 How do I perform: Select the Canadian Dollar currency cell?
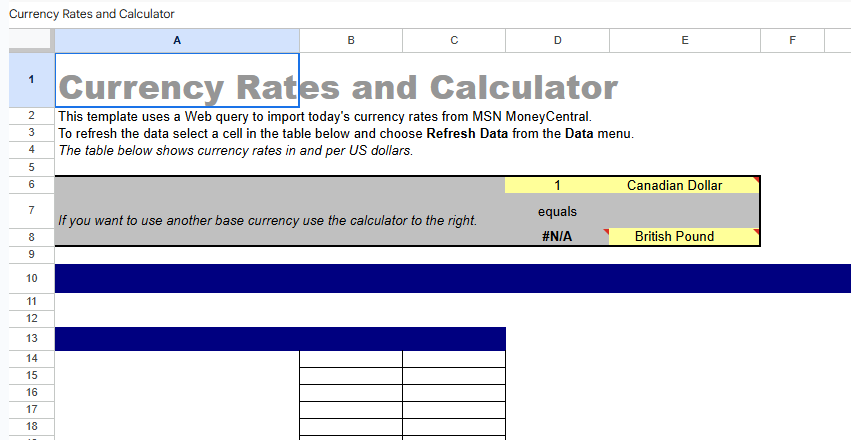684,185
